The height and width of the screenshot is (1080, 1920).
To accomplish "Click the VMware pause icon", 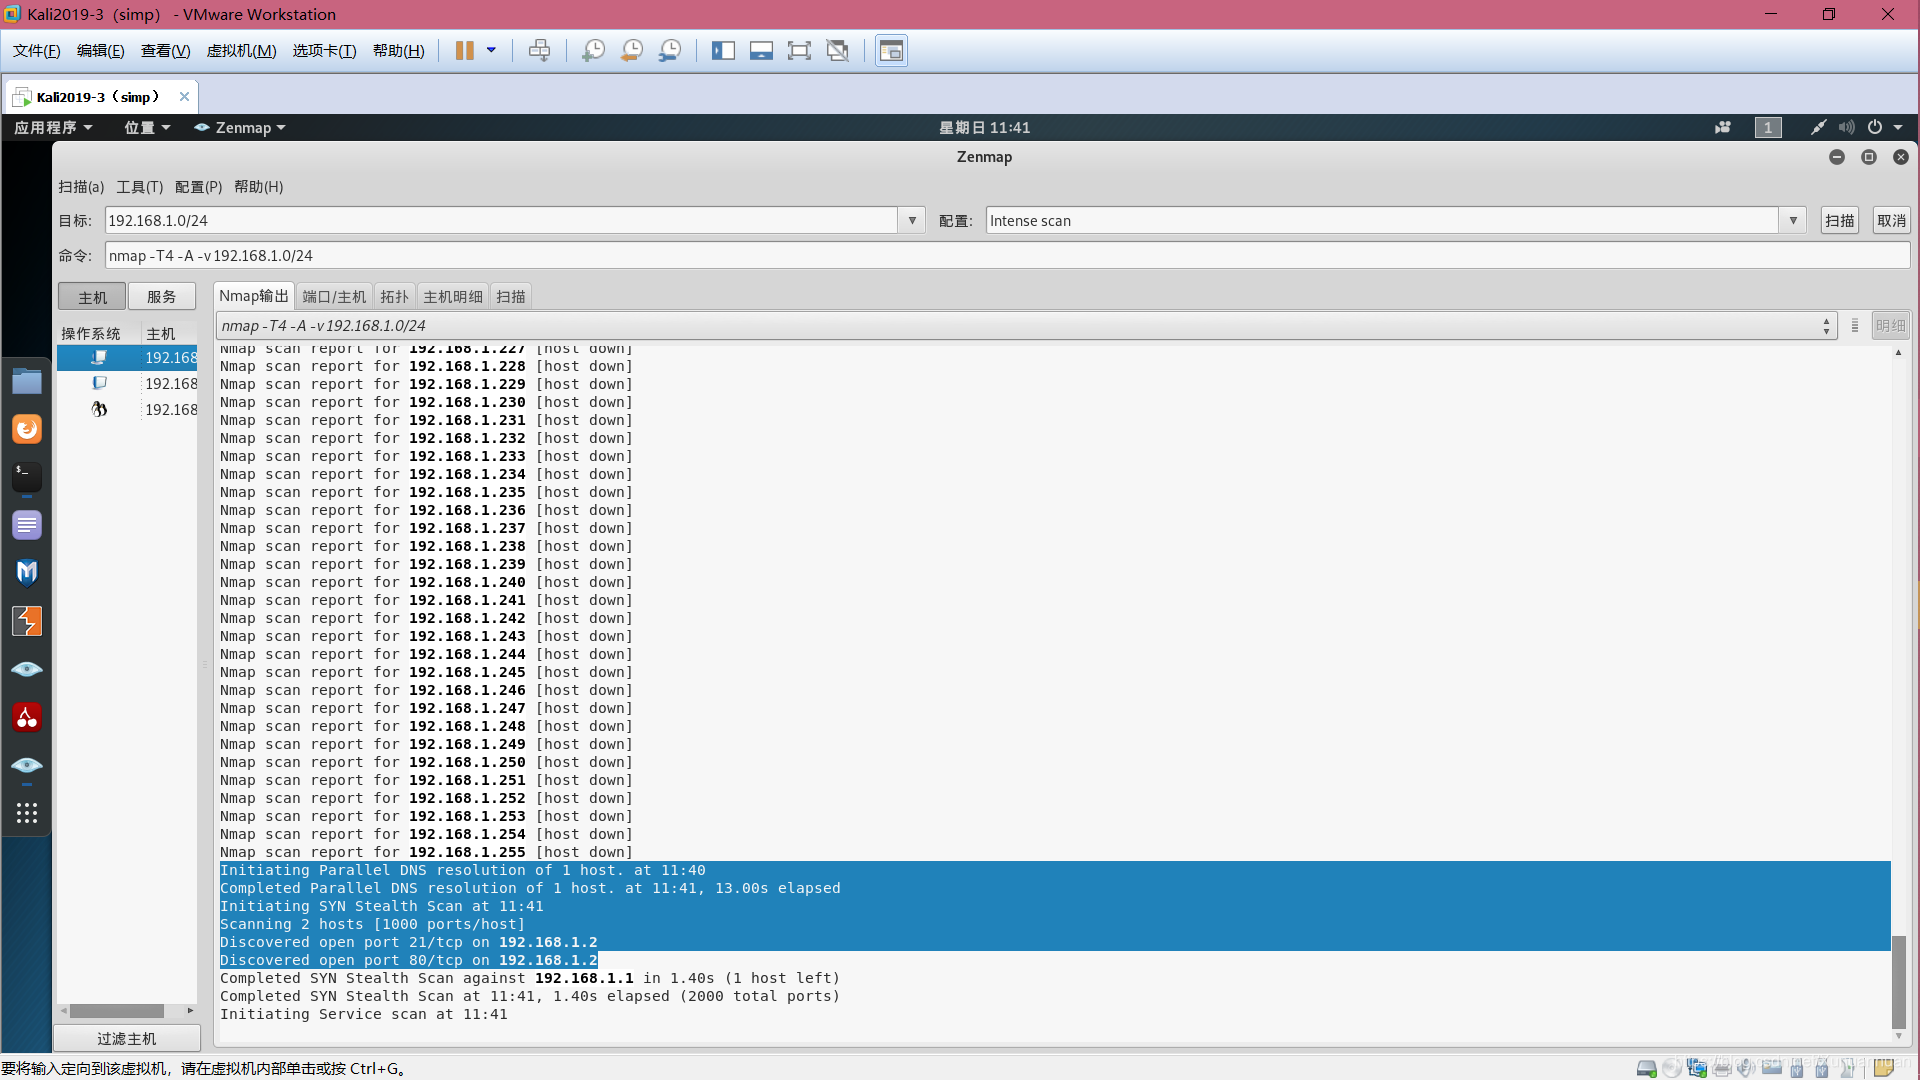I will pyautogui.click(x=463, y=50).
